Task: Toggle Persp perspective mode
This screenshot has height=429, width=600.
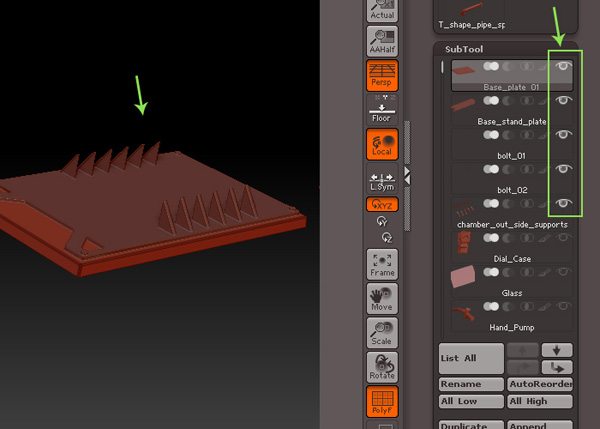Action: pyautogui.click(x=382, y=75)
